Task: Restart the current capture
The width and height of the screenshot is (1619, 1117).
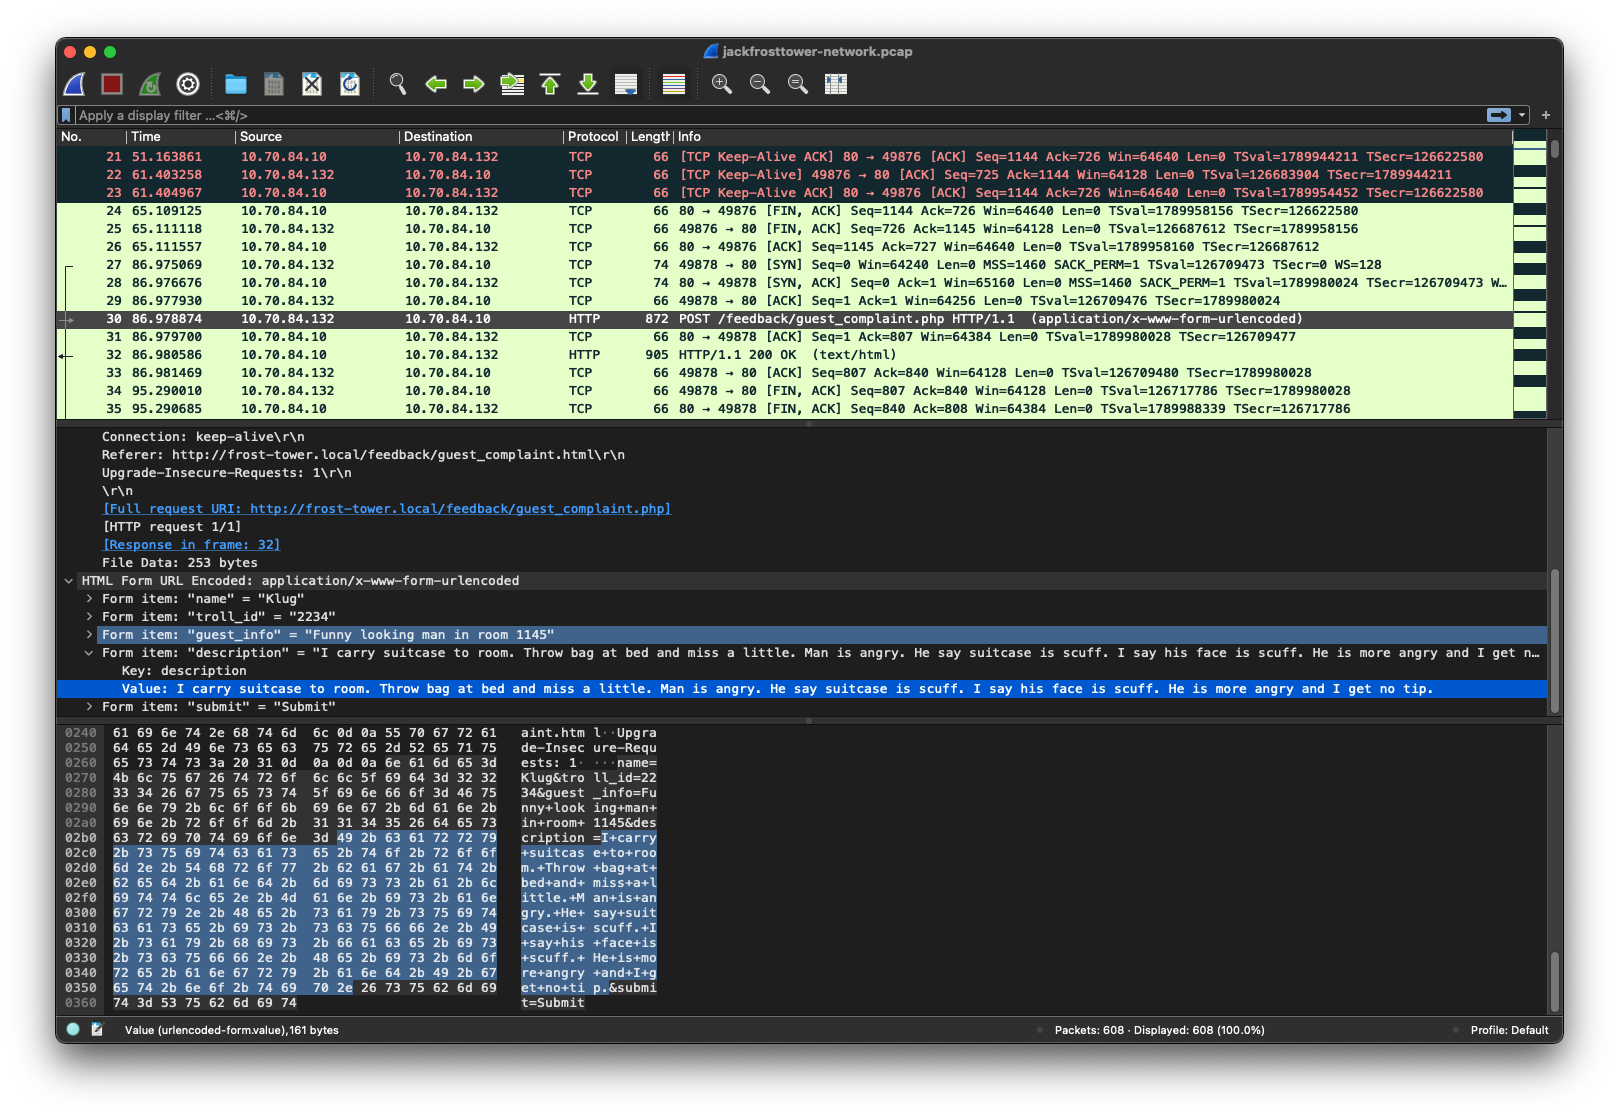Action: click(150, 84)
